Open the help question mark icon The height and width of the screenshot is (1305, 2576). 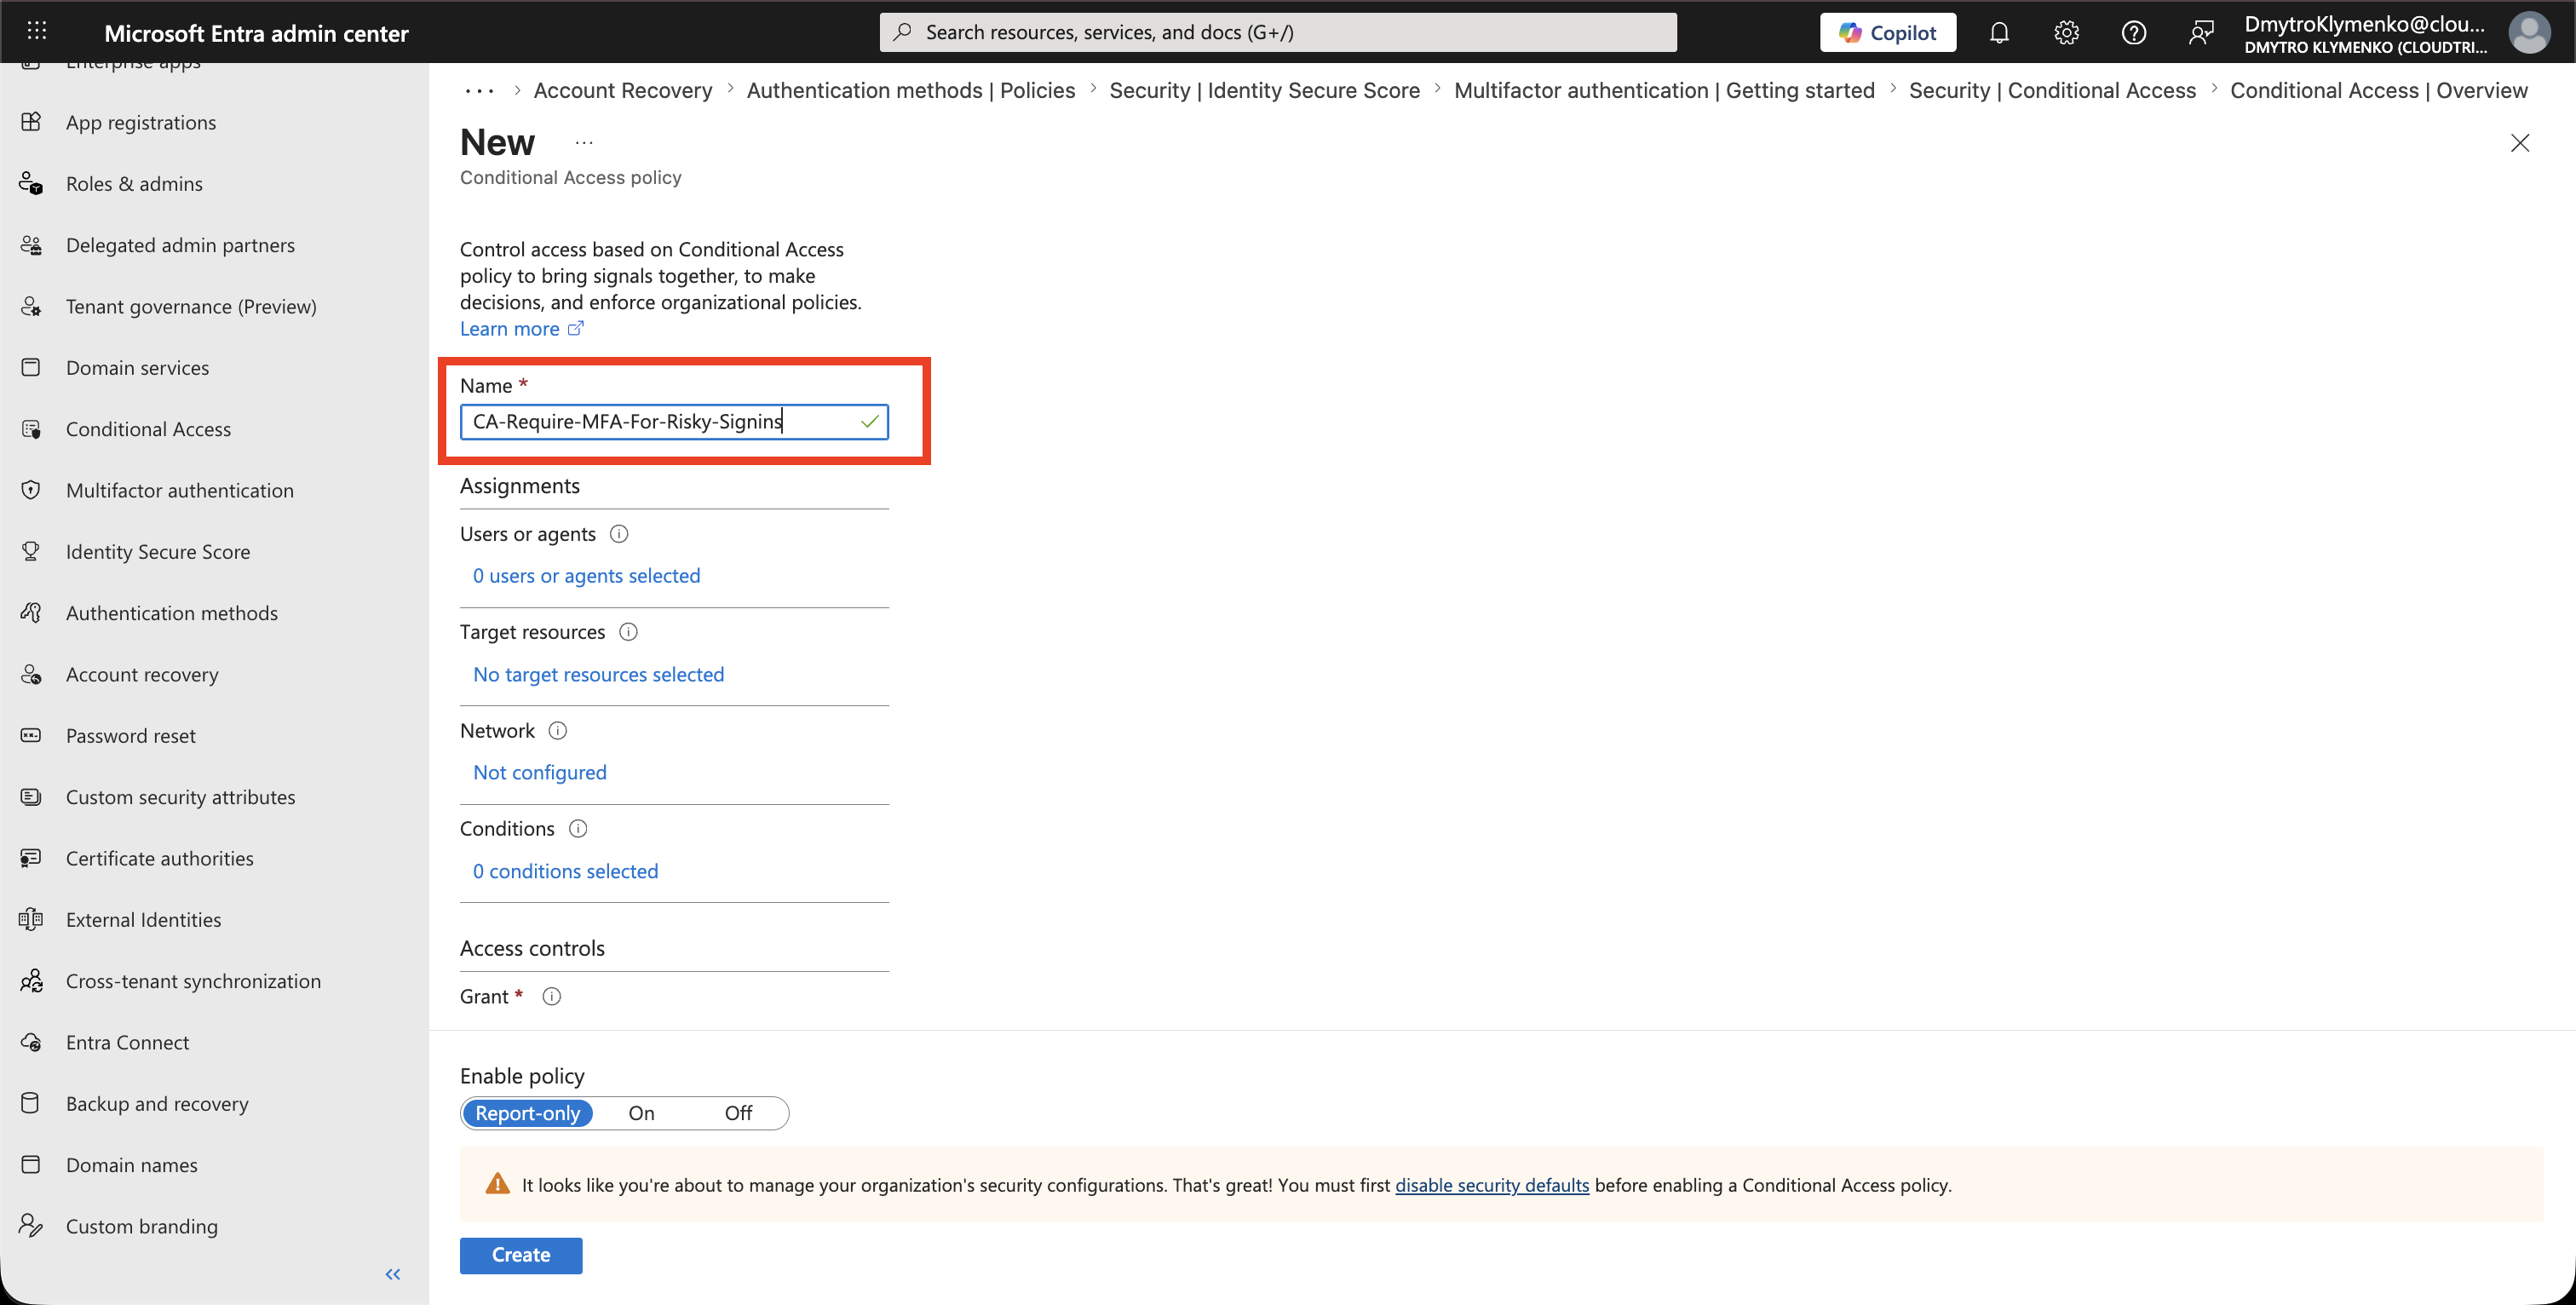2133,32
